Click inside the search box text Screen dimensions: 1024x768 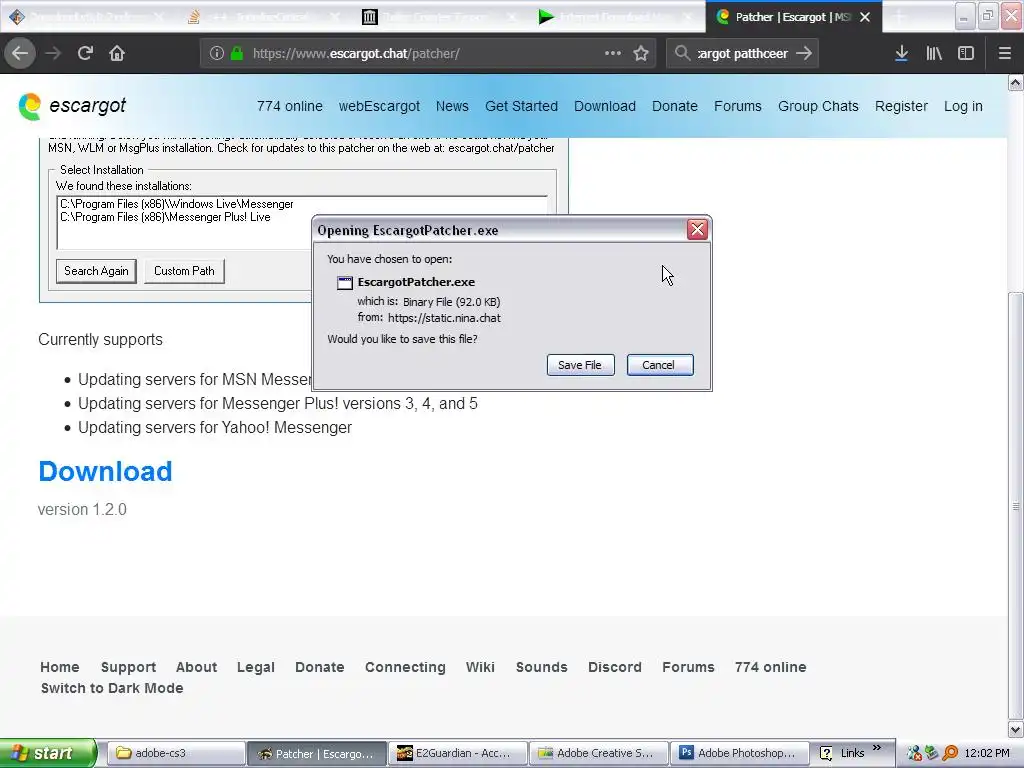tap(743, 54)
